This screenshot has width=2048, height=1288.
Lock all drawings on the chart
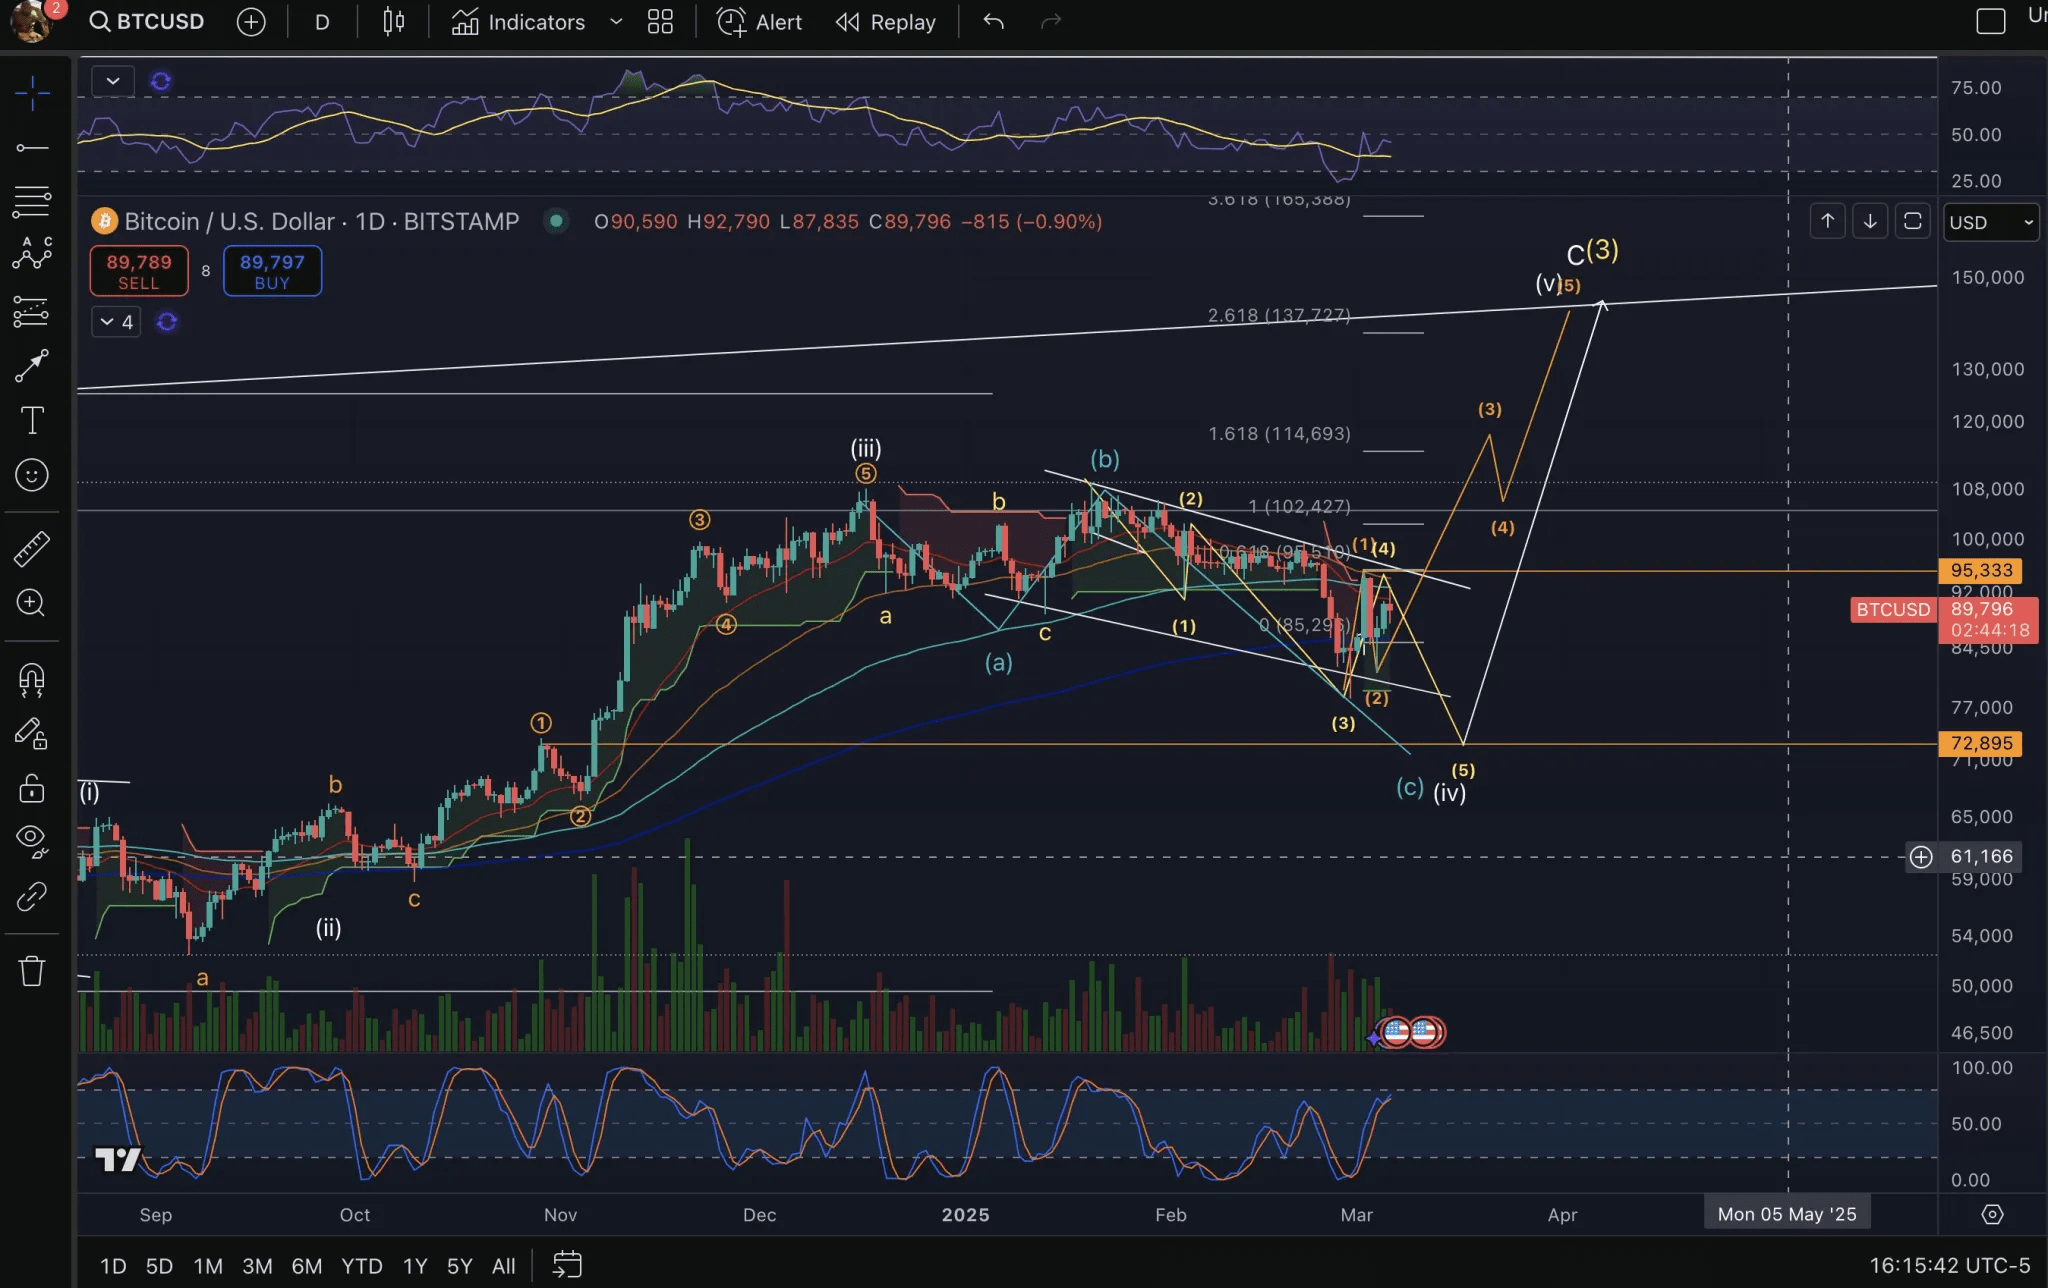[x=33, y=788]
